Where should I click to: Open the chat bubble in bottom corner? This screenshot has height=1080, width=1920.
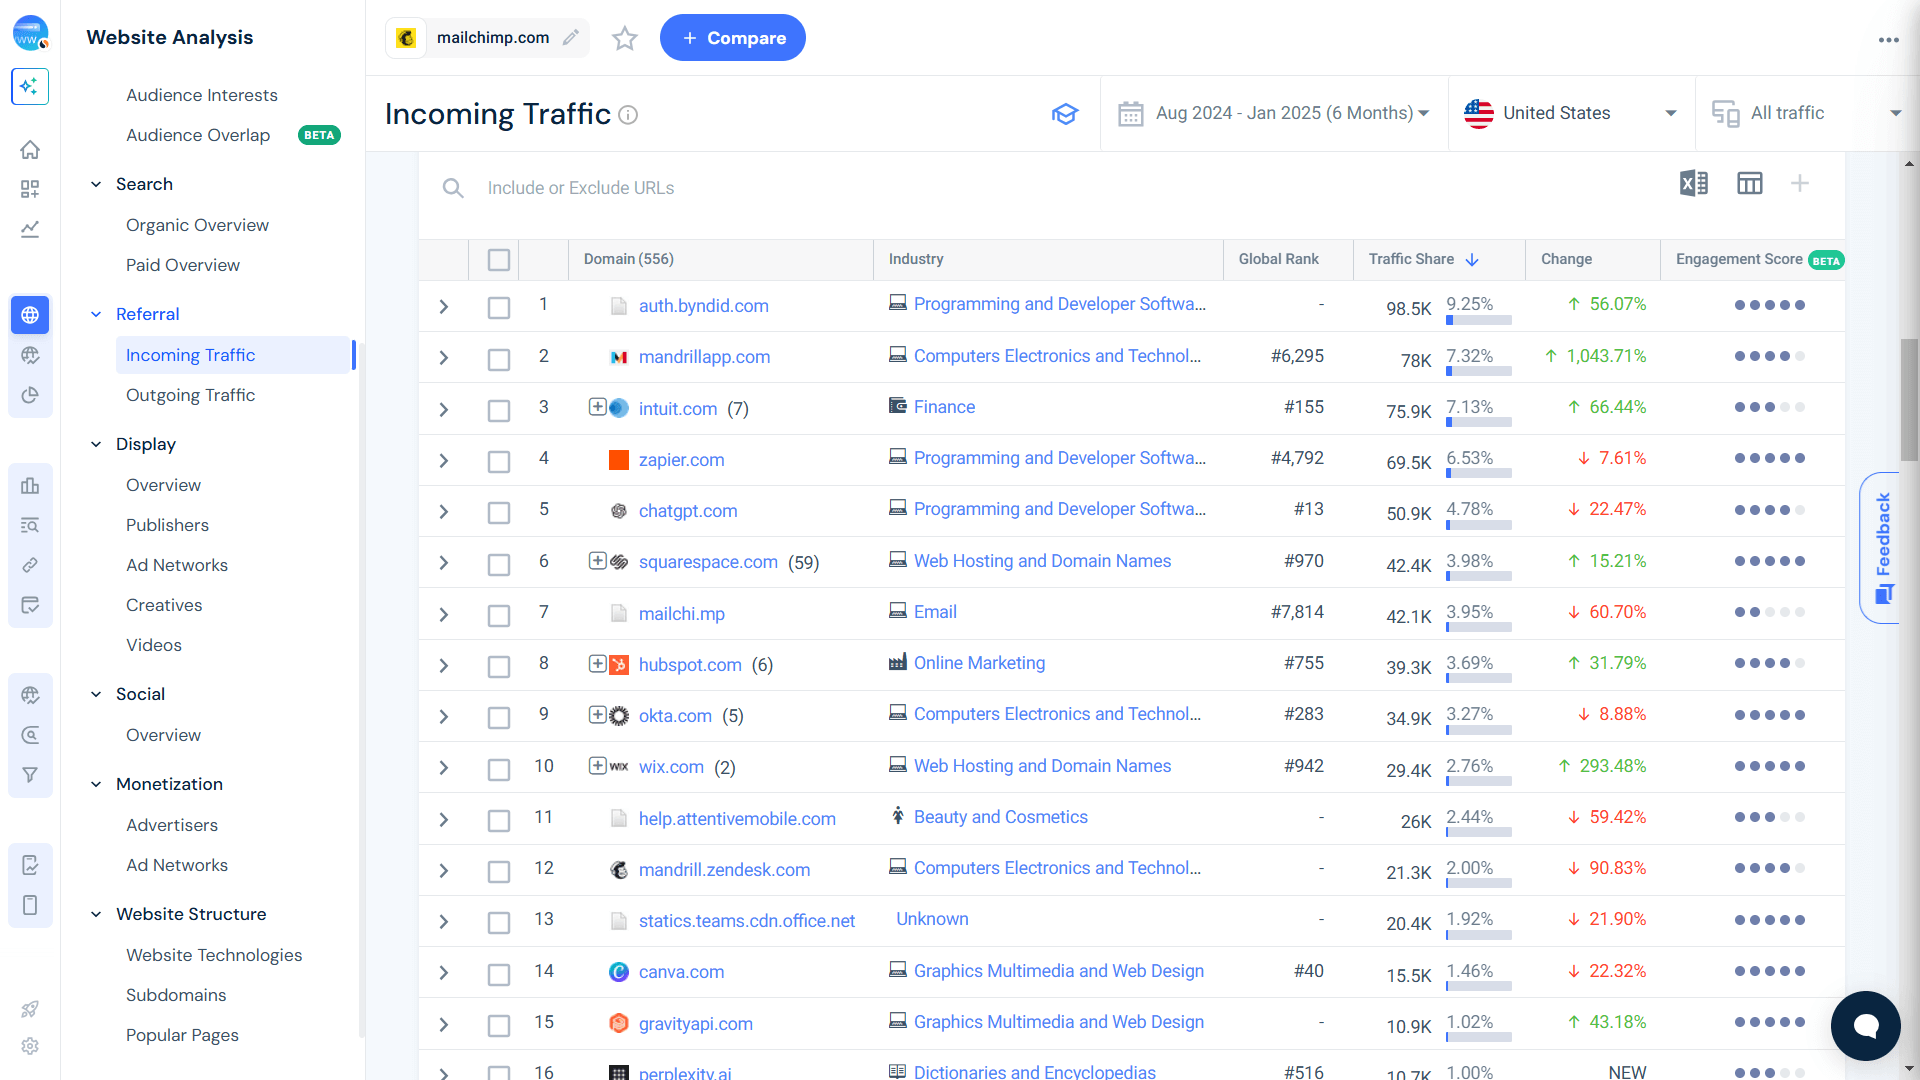pyautogui.click(x=1865, y=1026)
